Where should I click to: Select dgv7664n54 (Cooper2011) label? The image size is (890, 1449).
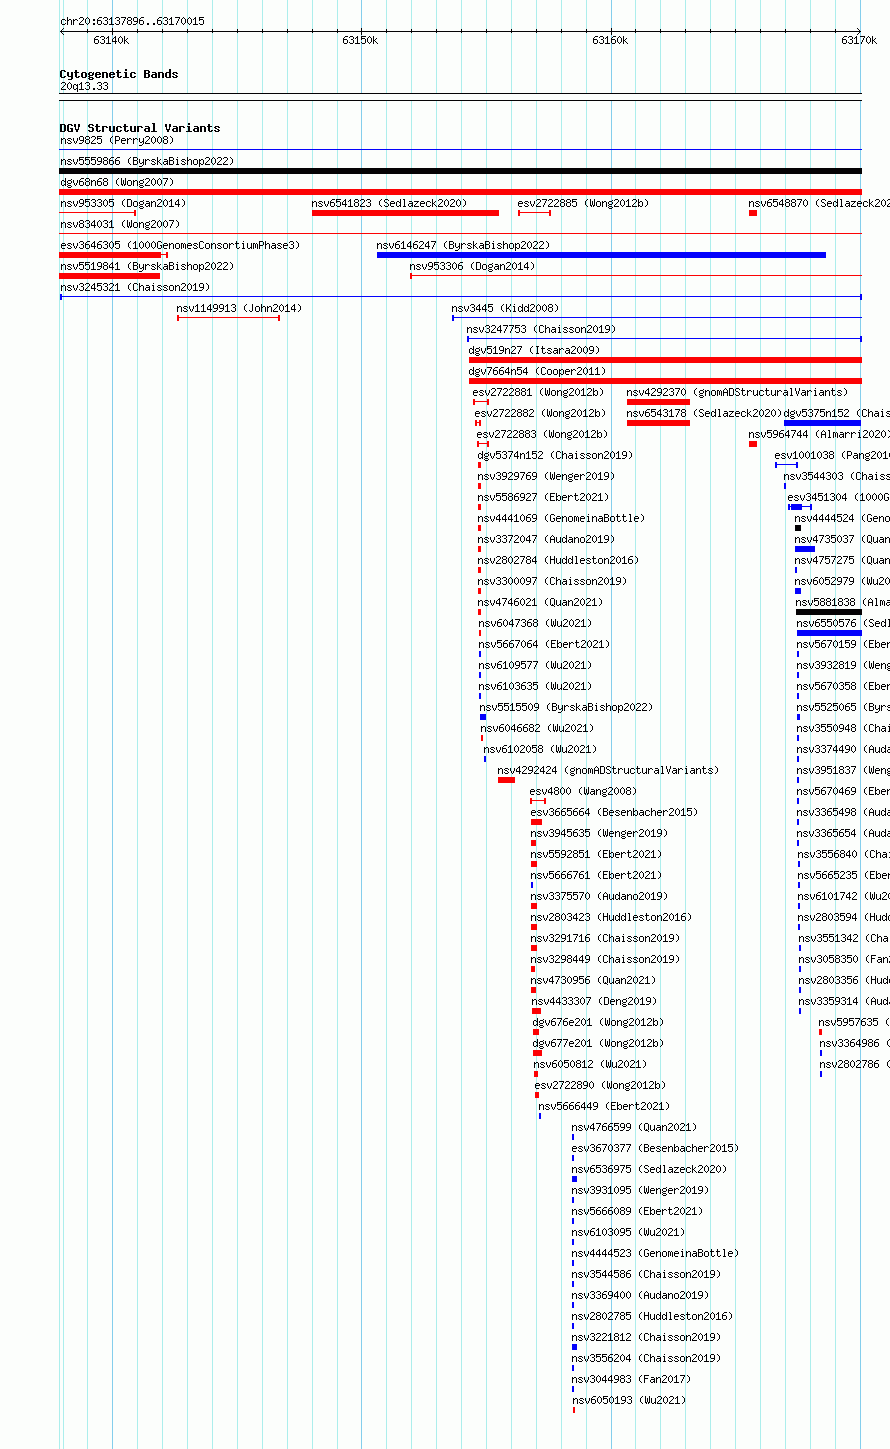(x=537, y=371)
